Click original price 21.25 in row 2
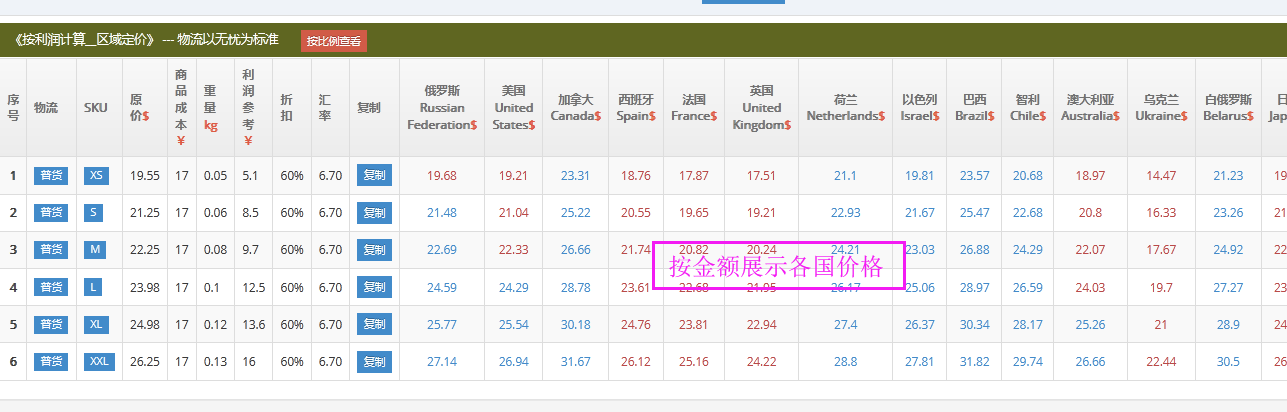1287x412 pixels. tap(145, 213)
